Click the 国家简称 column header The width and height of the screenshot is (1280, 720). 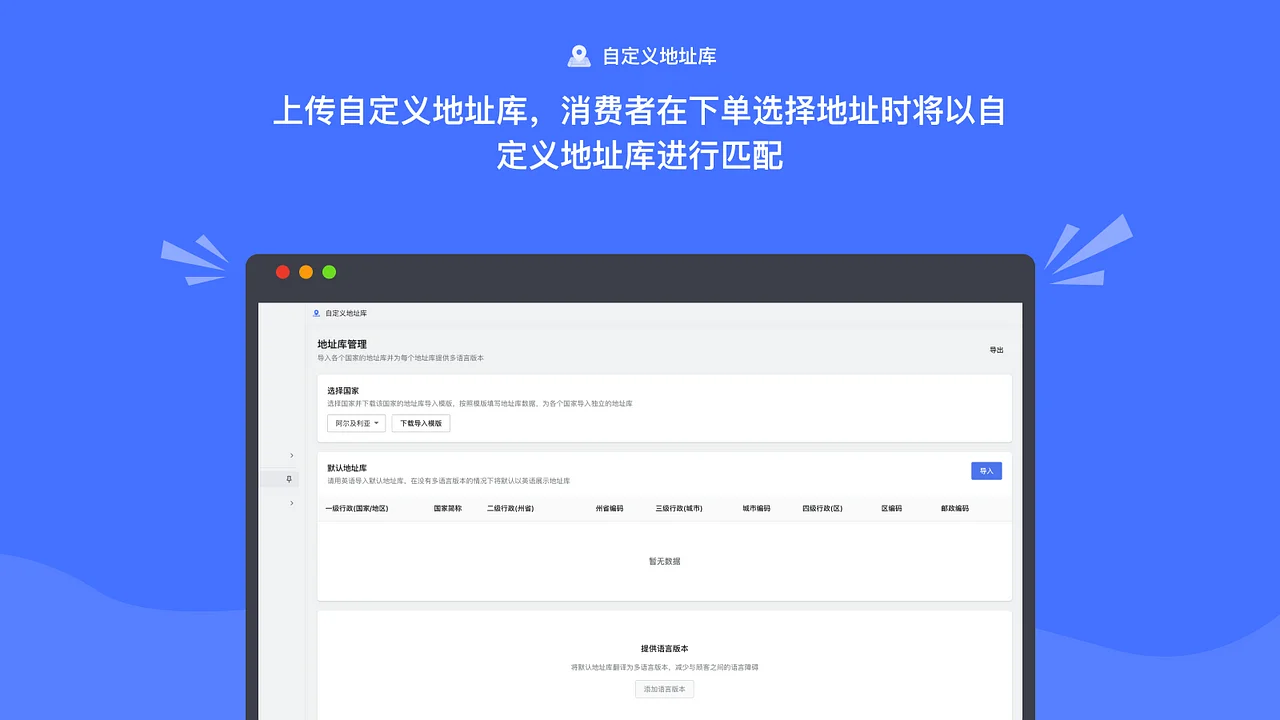tap(448, 508)
